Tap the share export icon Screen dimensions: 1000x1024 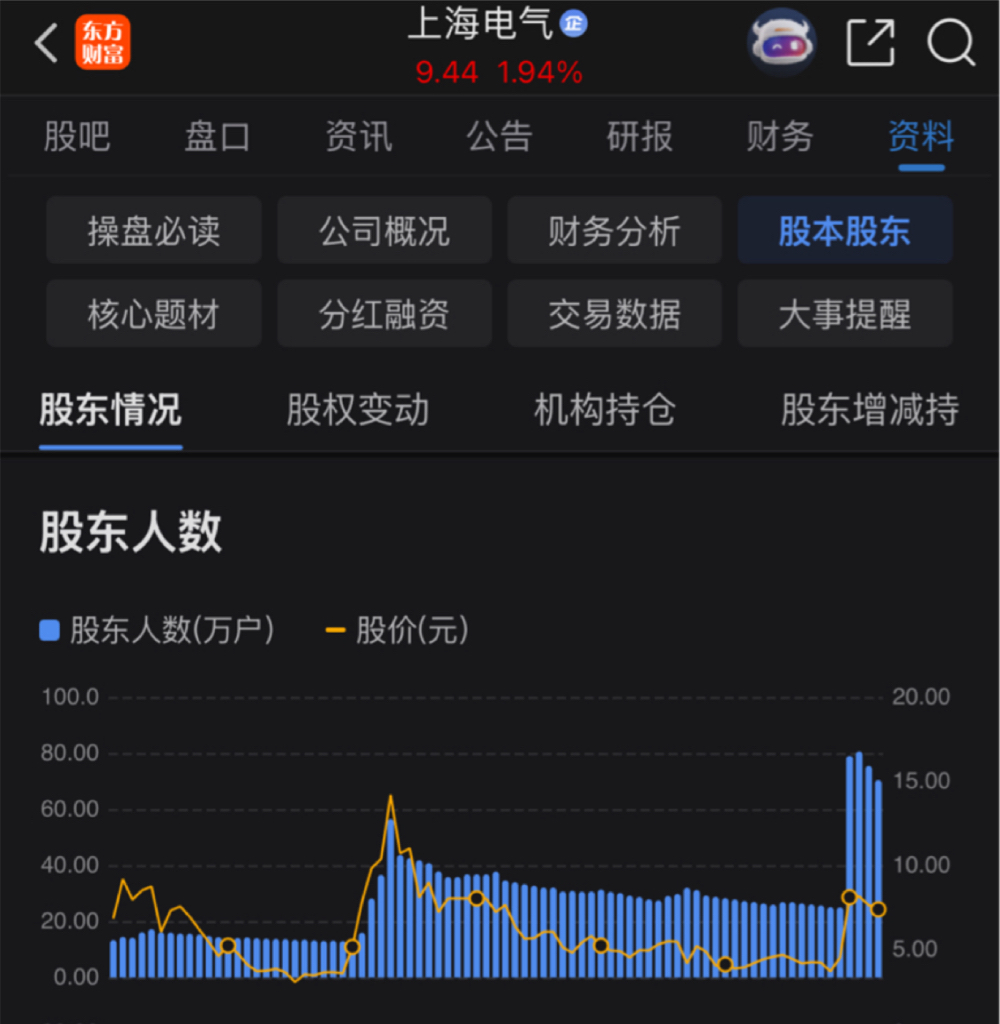coord(870,43)
